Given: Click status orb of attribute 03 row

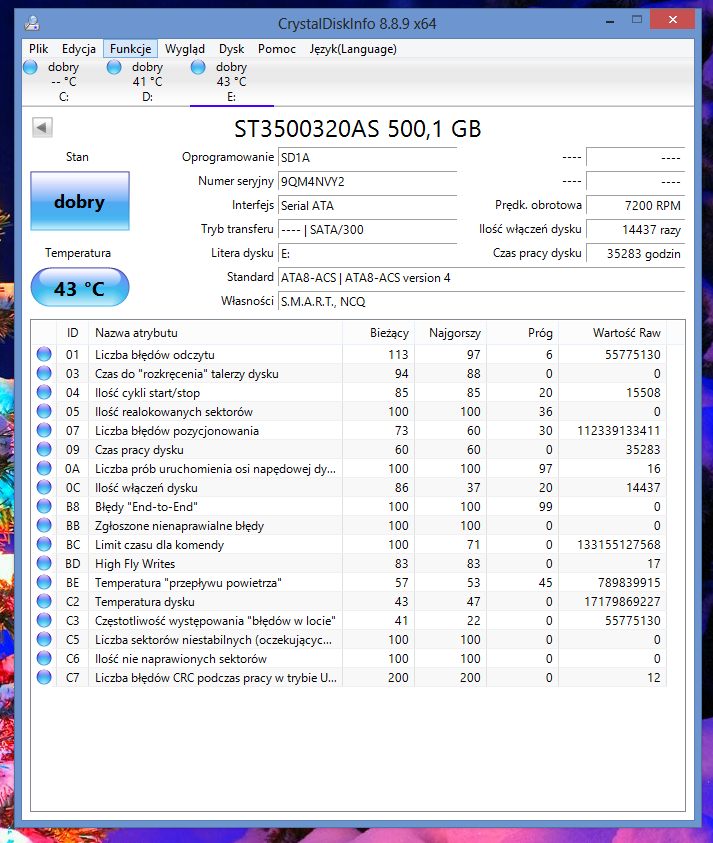Looking at the screenshot, I should (x=44, y=373).
